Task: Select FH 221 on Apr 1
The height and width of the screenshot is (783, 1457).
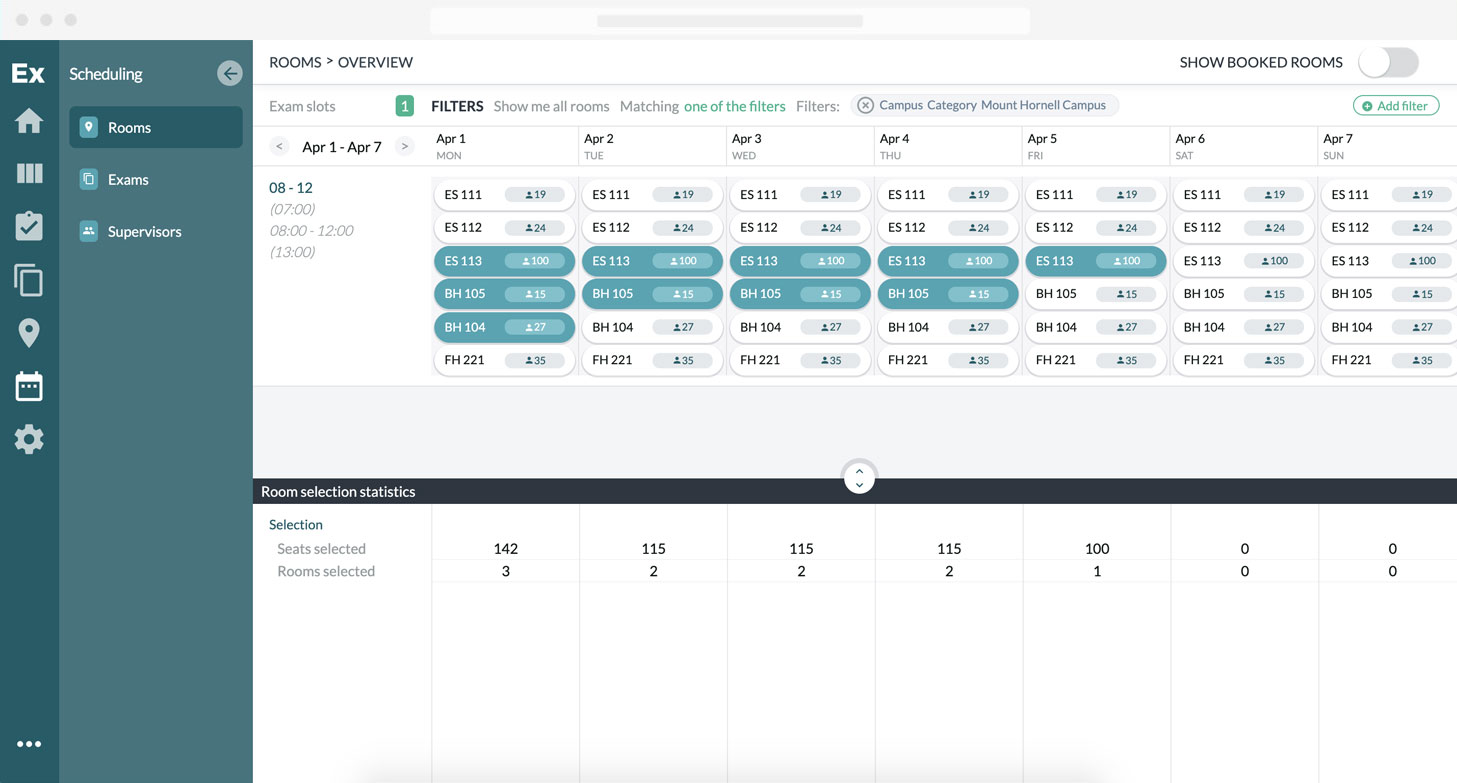Action: click(504, 360)
